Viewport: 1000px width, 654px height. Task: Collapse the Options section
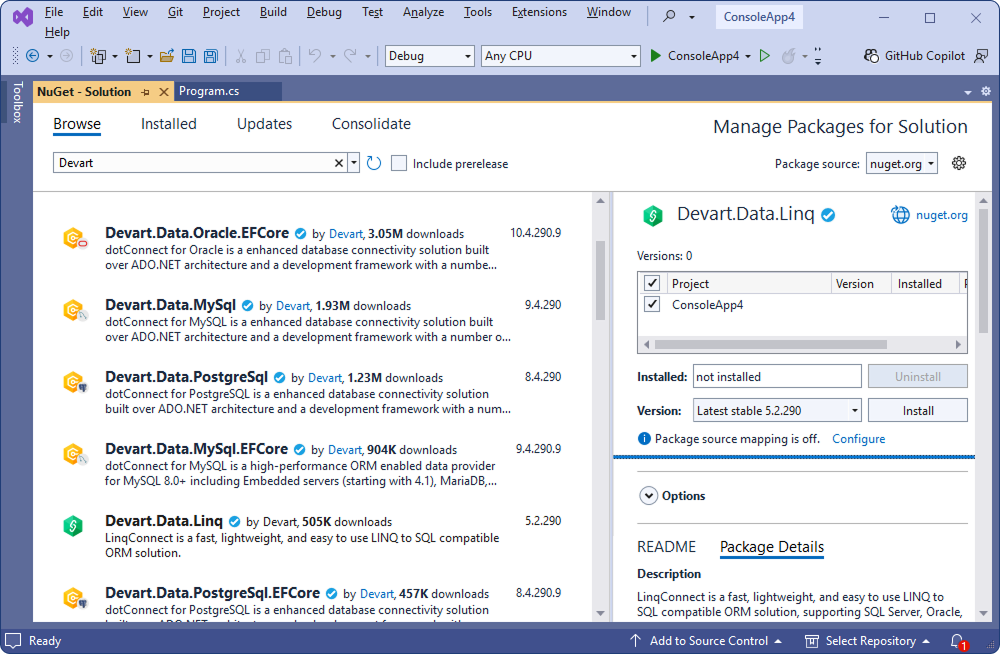[x=650, y=495]
